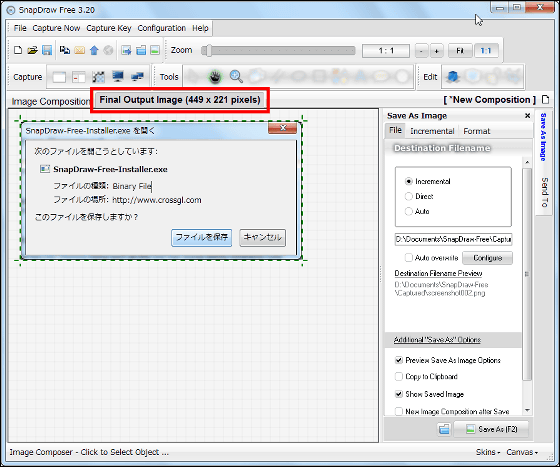Switch to the Final Output Image tab
The image size is (560, 467).
180,100
